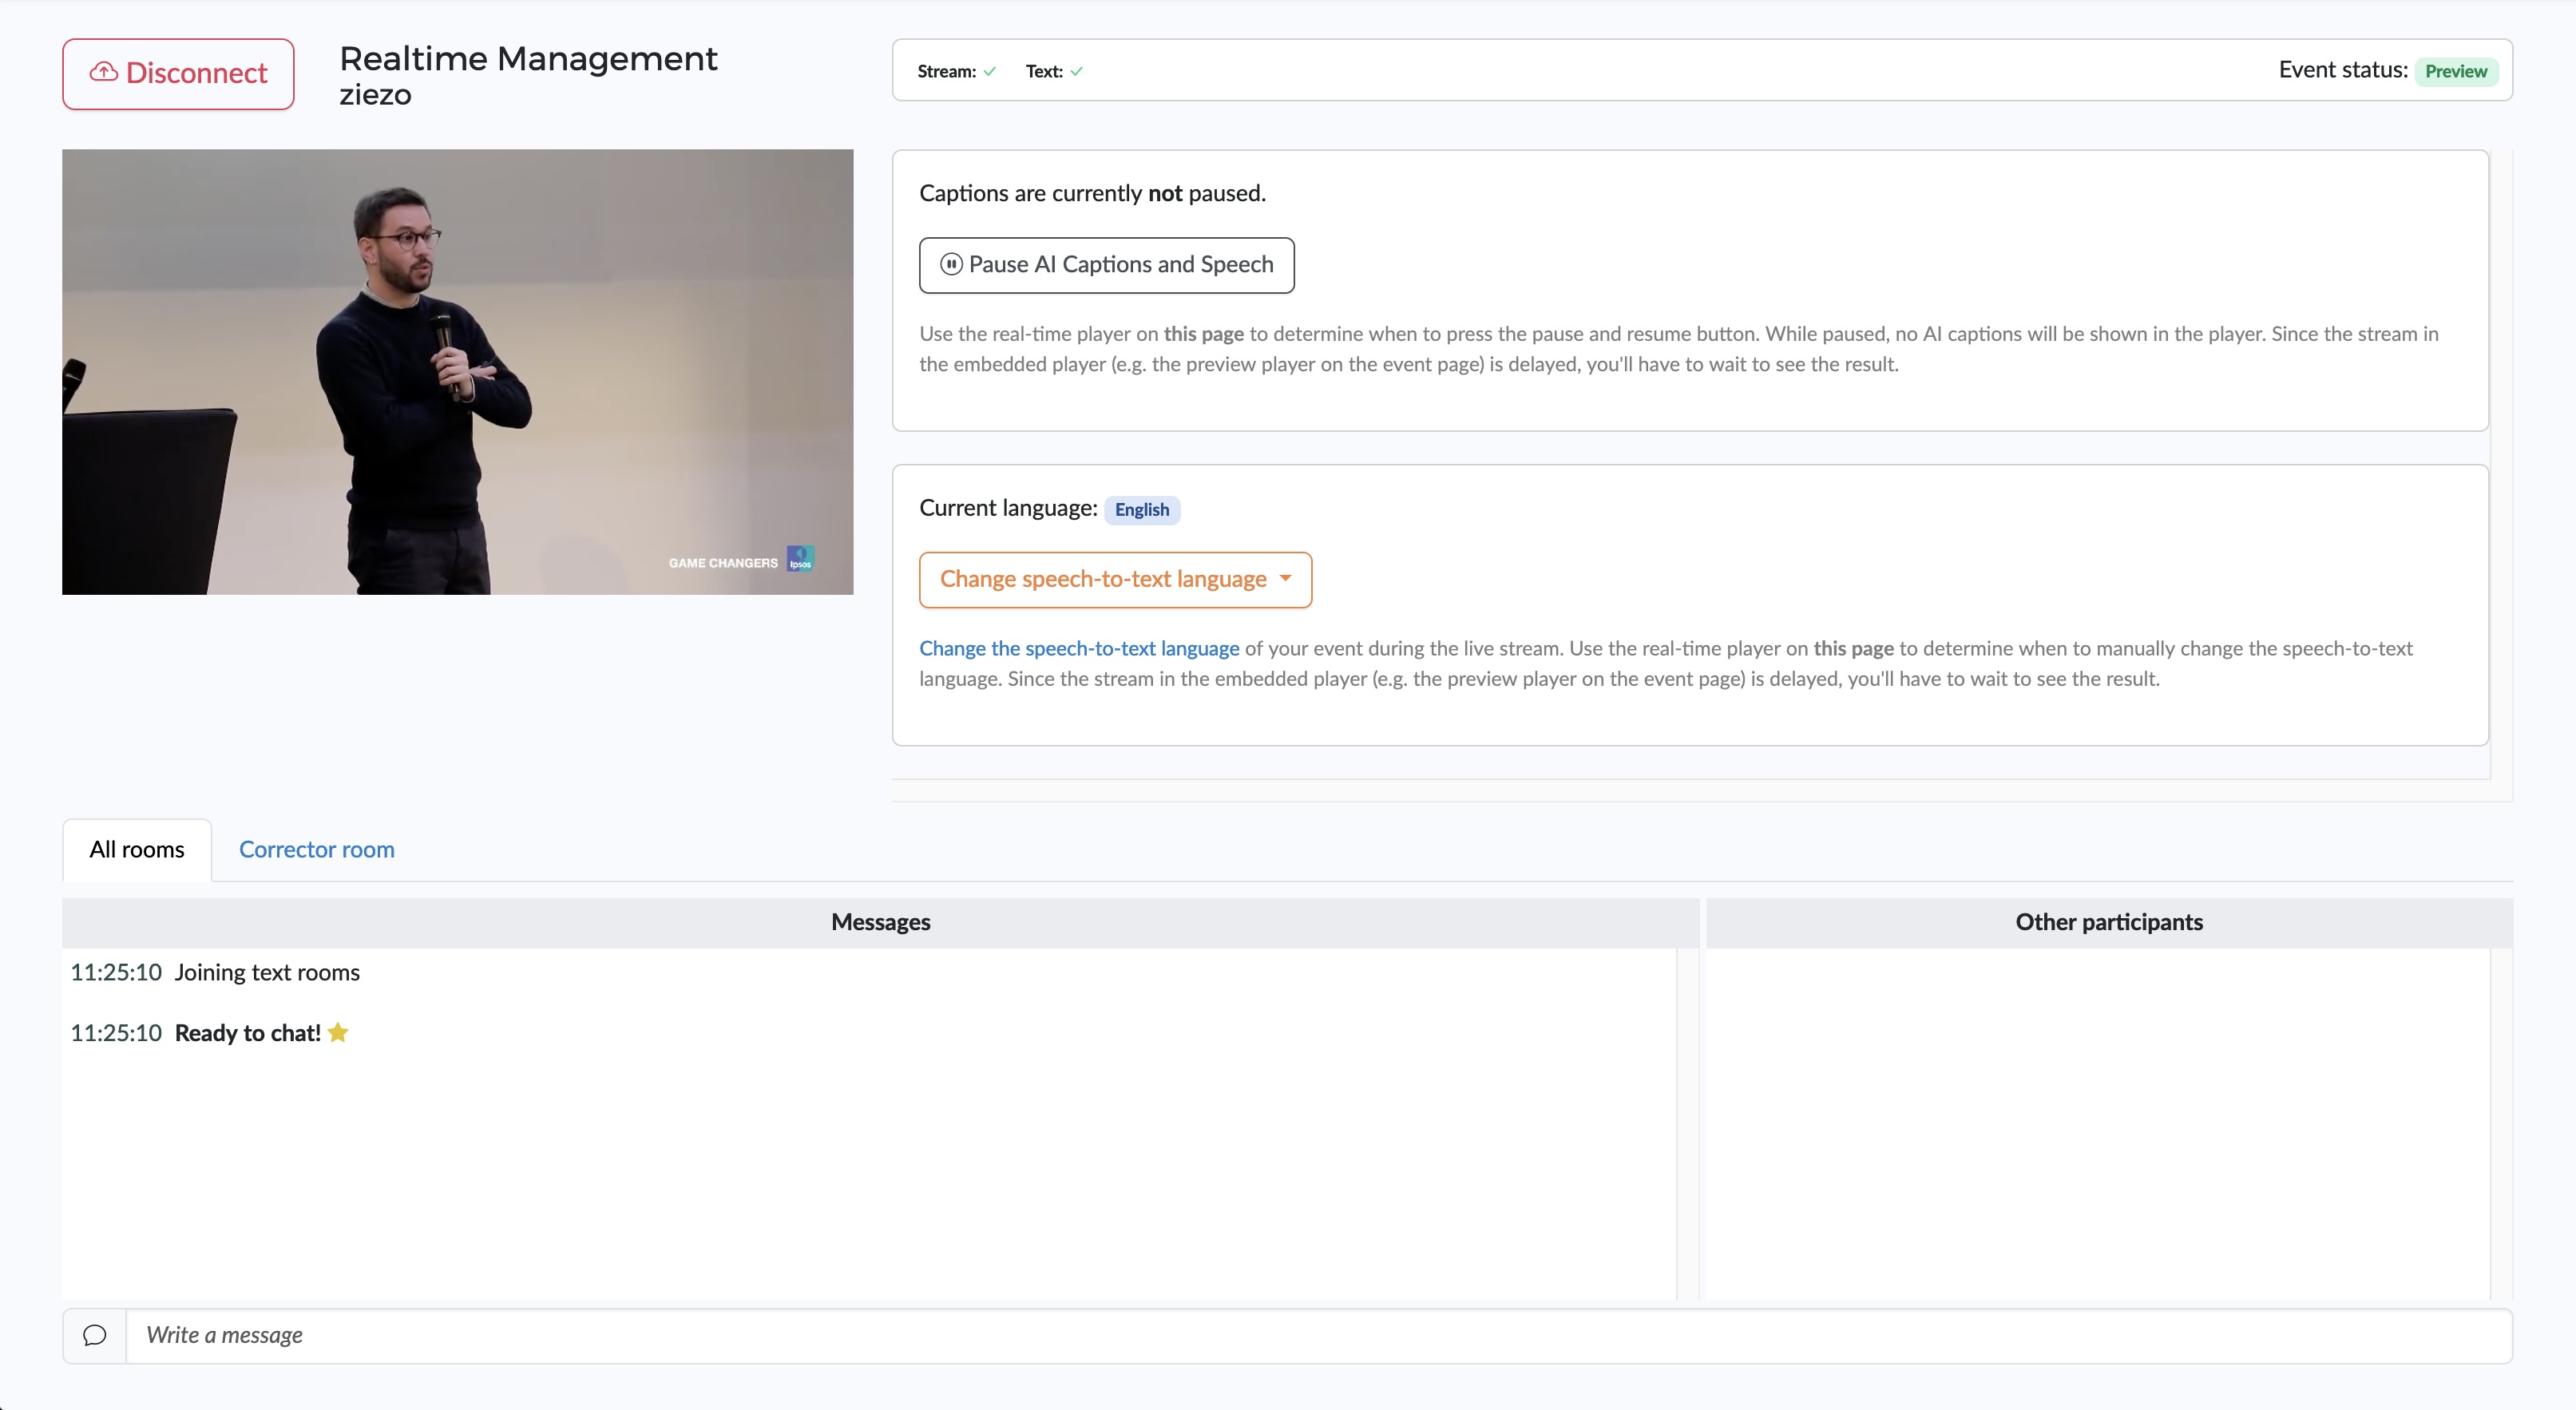The image size is (2576, 1410).
Task: Click the Other participants panel scrollbar
Action: 2500,1124
